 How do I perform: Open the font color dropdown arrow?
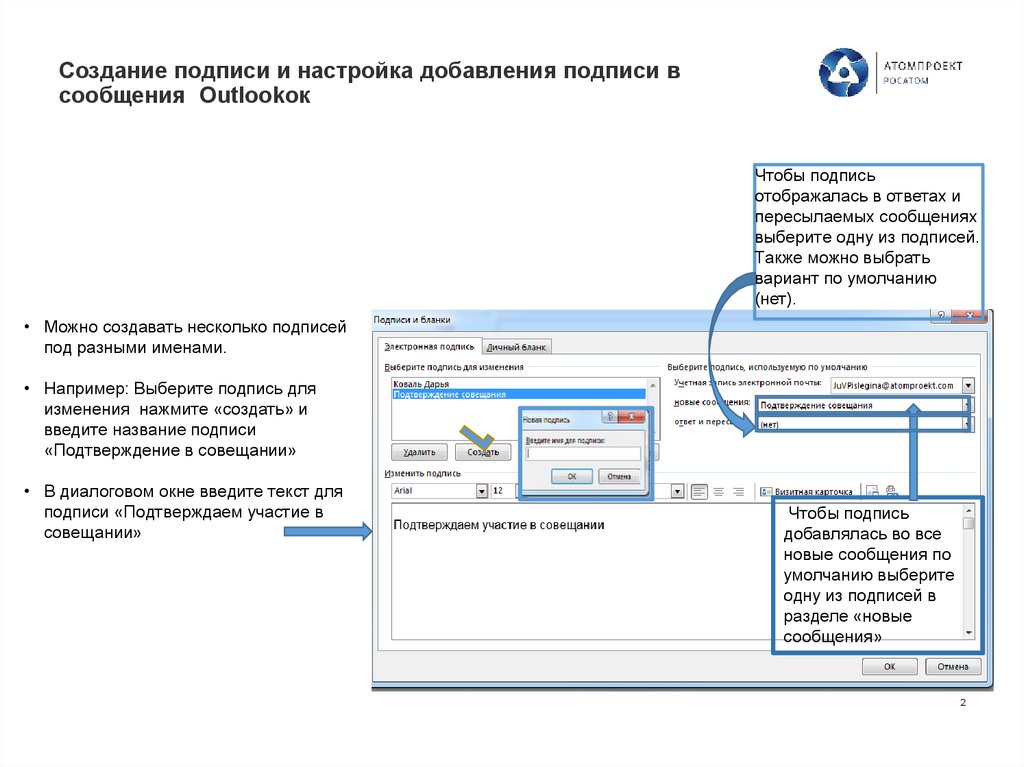[x=677, y=491]
